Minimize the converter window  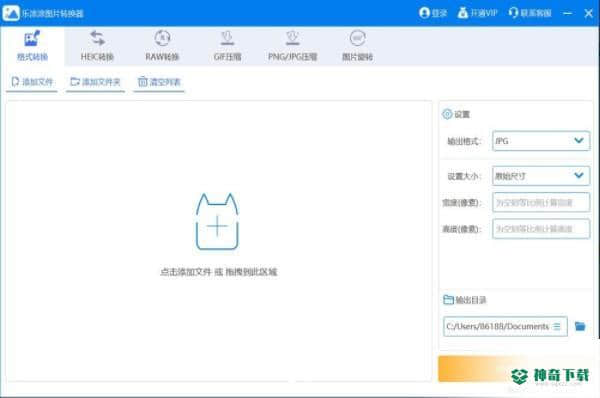click(568, 13)
